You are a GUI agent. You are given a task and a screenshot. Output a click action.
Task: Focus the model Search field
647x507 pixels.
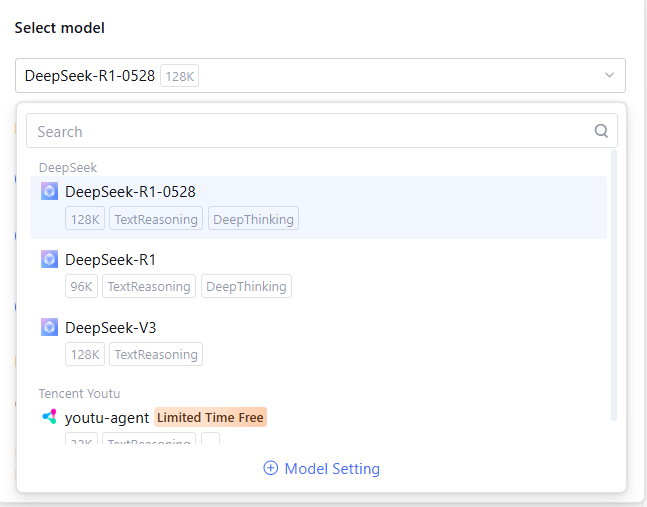click(310, 131)
